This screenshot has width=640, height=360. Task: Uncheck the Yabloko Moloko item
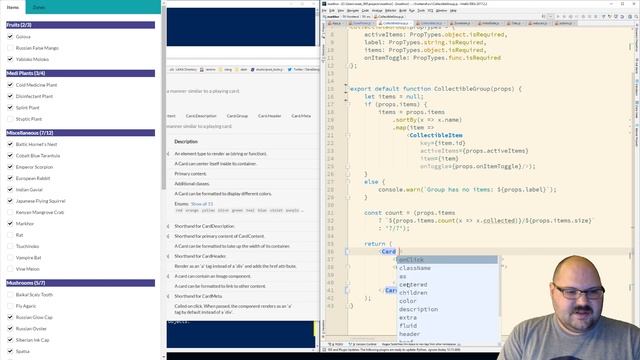pyautogui.click(x=10, y=59)
